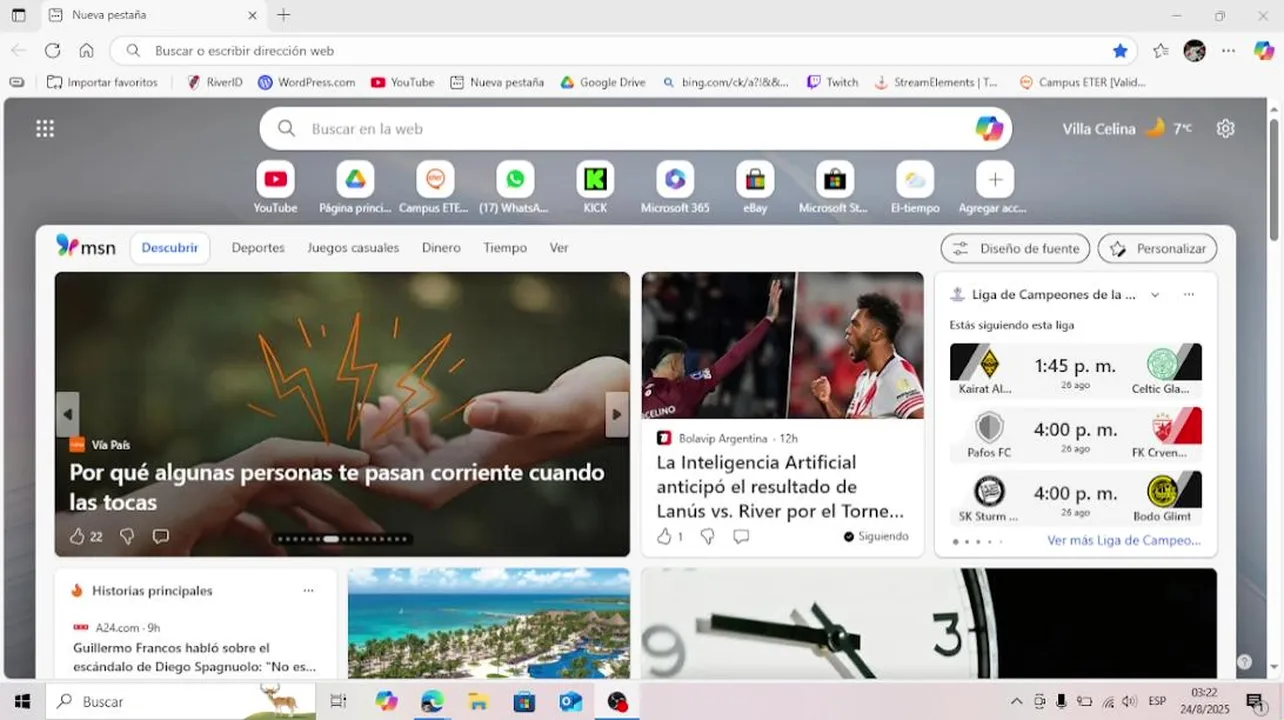Screen dimensions: 1284x720
Task: Switch to the Descubrir tab
Action: (170, 248)
